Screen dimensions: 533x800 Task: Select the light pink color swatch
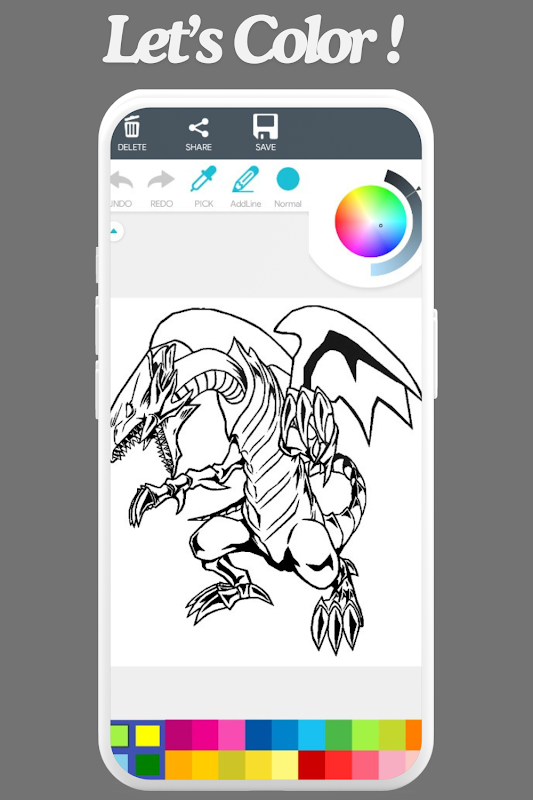click(x=392, y=765)
